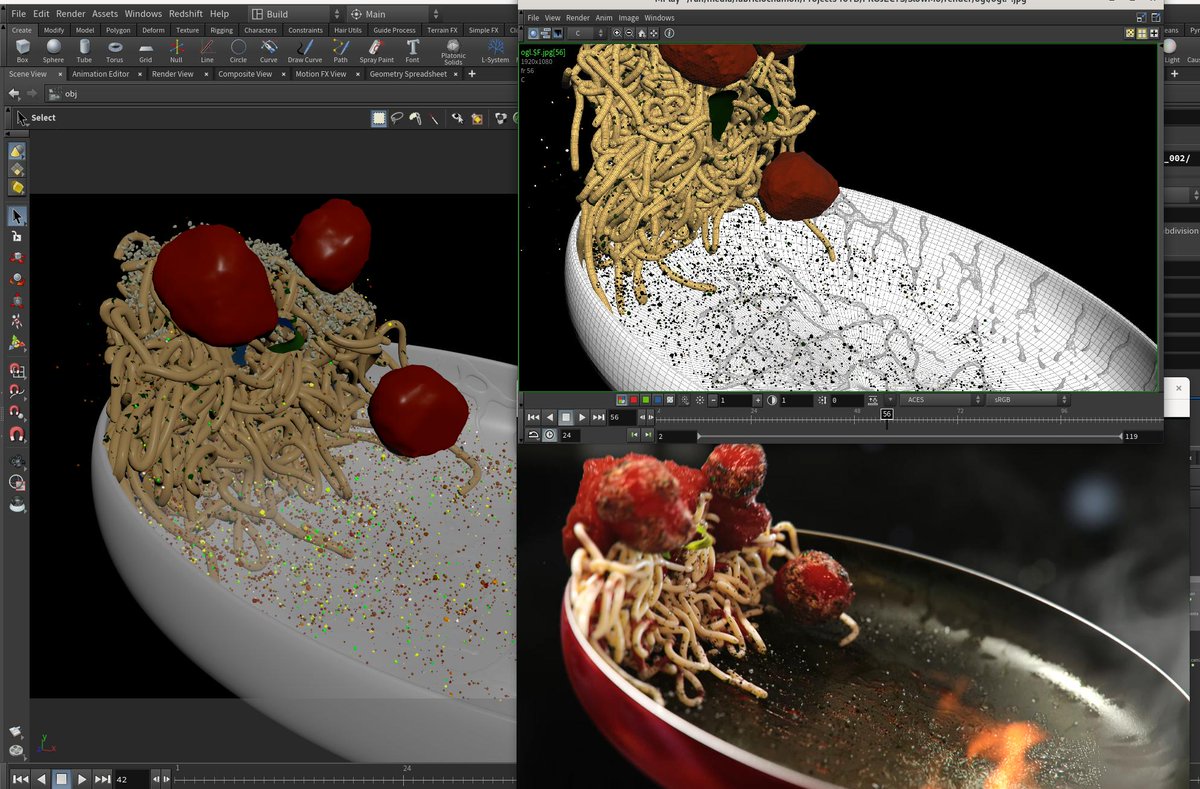Expand display options arrow left of ACES
The height and width of the screenshot is (789, 1200).
click(890, 400)
